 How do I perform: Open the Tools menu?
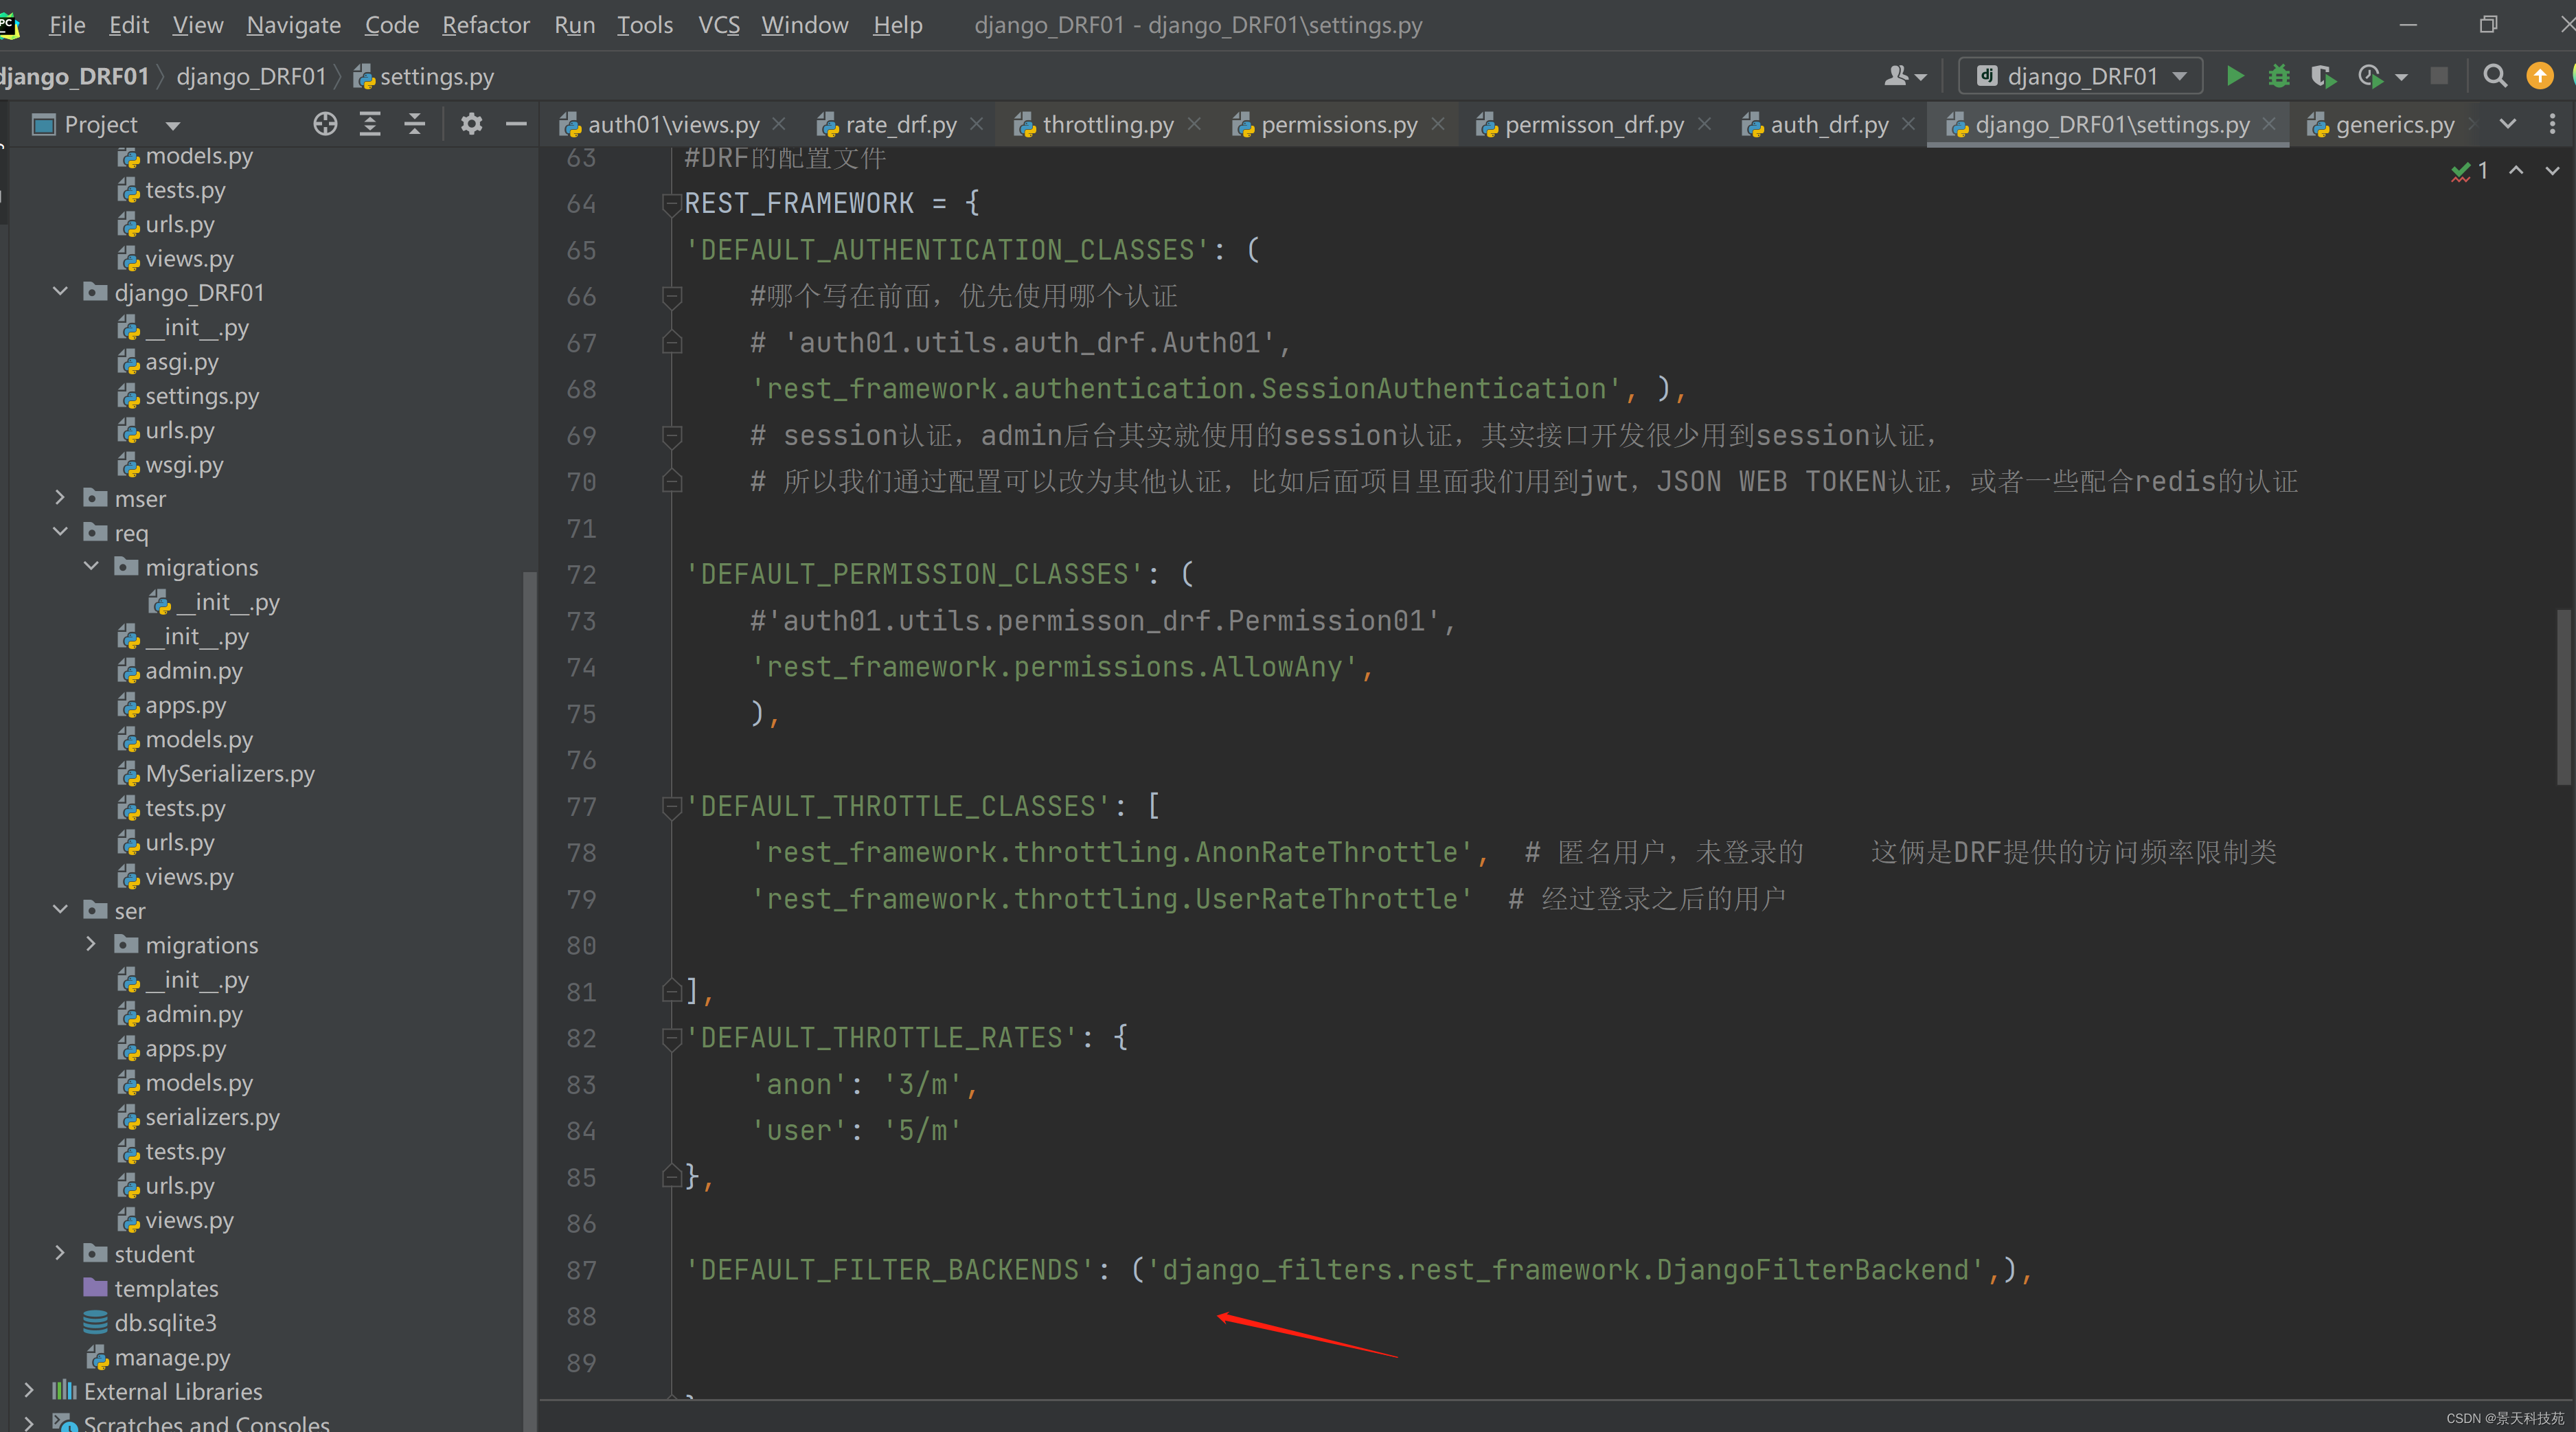pos(644,25)
